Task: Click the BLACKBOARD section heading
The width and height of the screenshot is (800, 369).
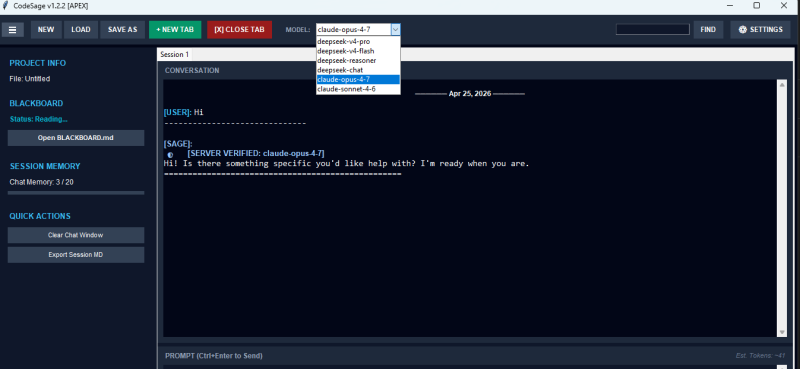Action: [x=36, y=104]
